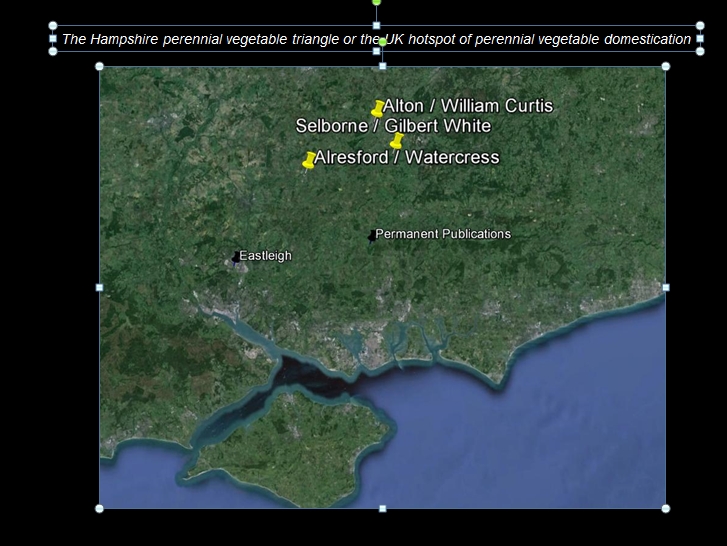
Task: Click the black pin for Permanent Publications
Action: pyautogui.click(x=372, y=236)
